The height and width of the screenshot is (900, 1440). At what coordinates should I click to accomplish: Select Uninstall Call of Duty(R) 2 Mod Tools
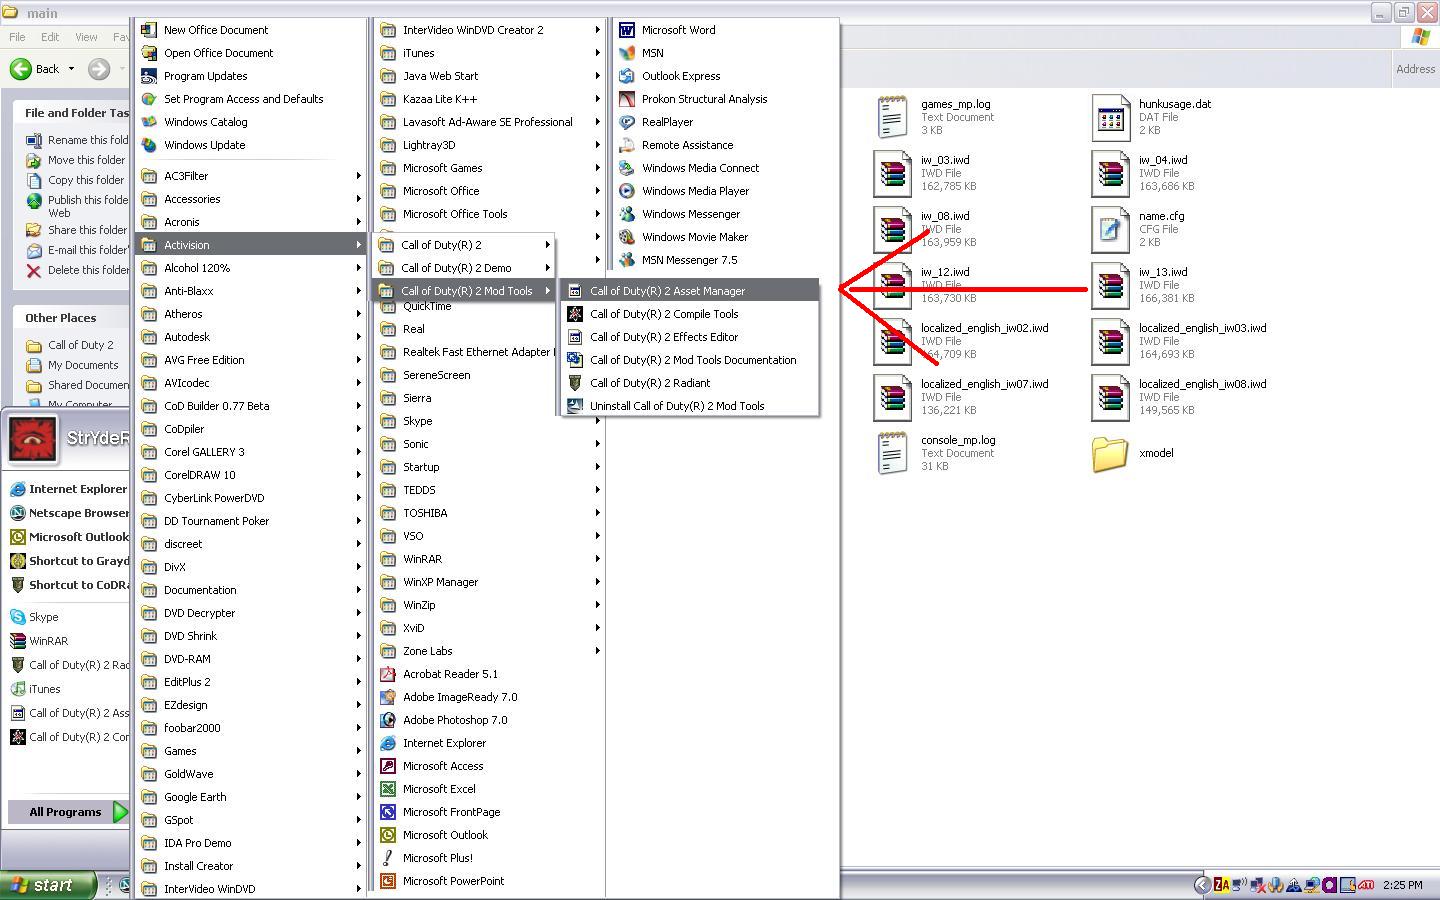tap(690, 406)
